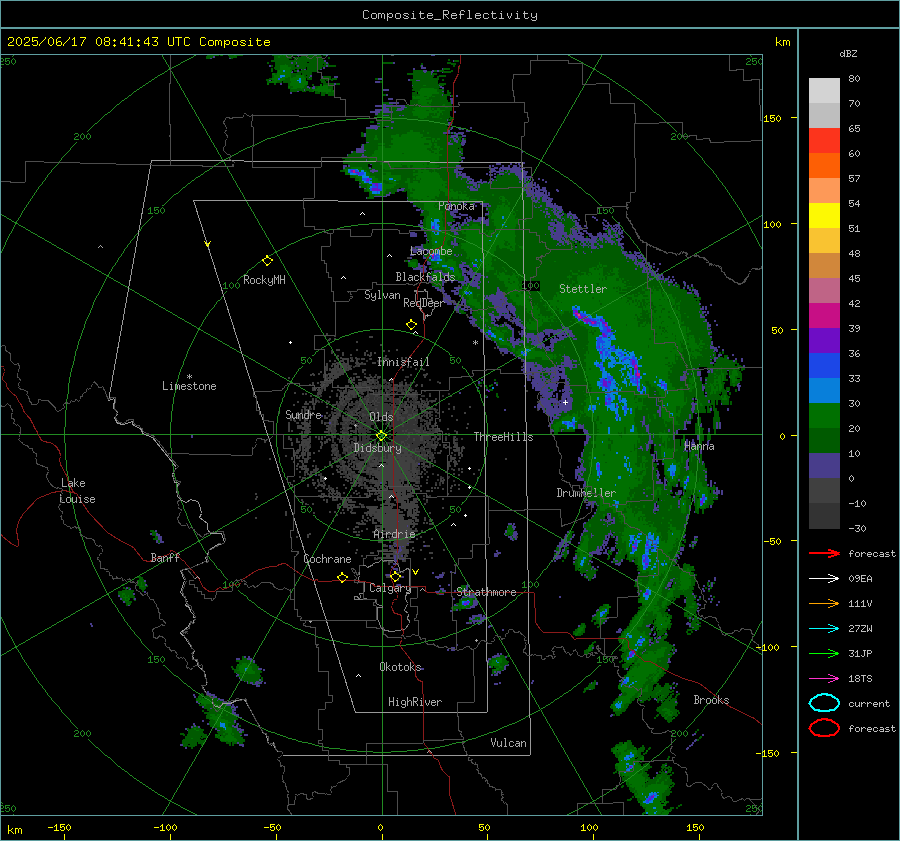Click the Banff label on map

click(x=165, y=557)
